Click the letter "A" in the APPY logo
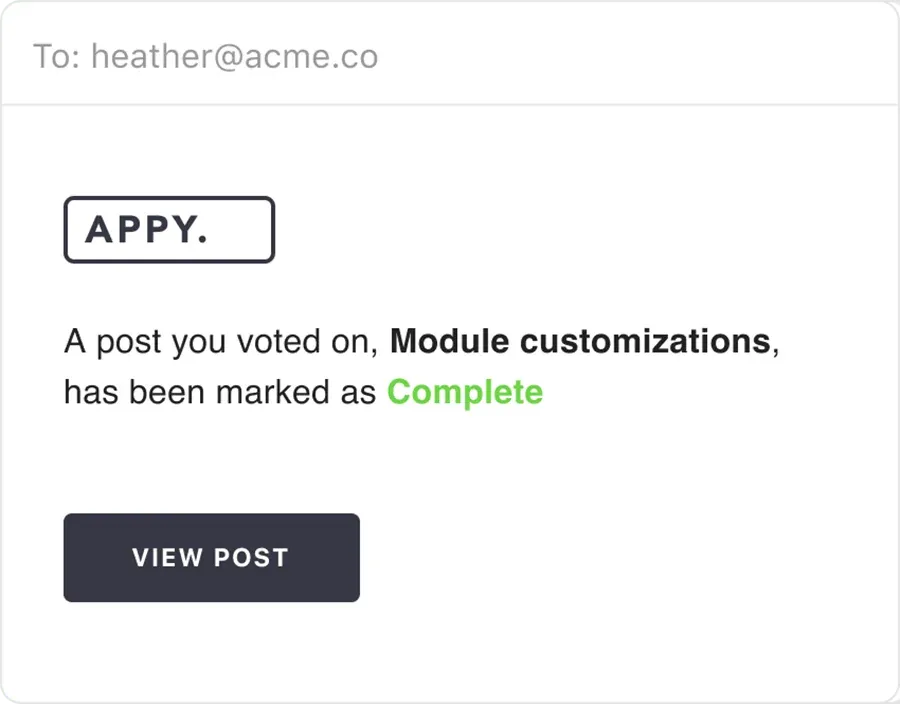The height and width of the screenshot is (704, 900). point(98,230)
